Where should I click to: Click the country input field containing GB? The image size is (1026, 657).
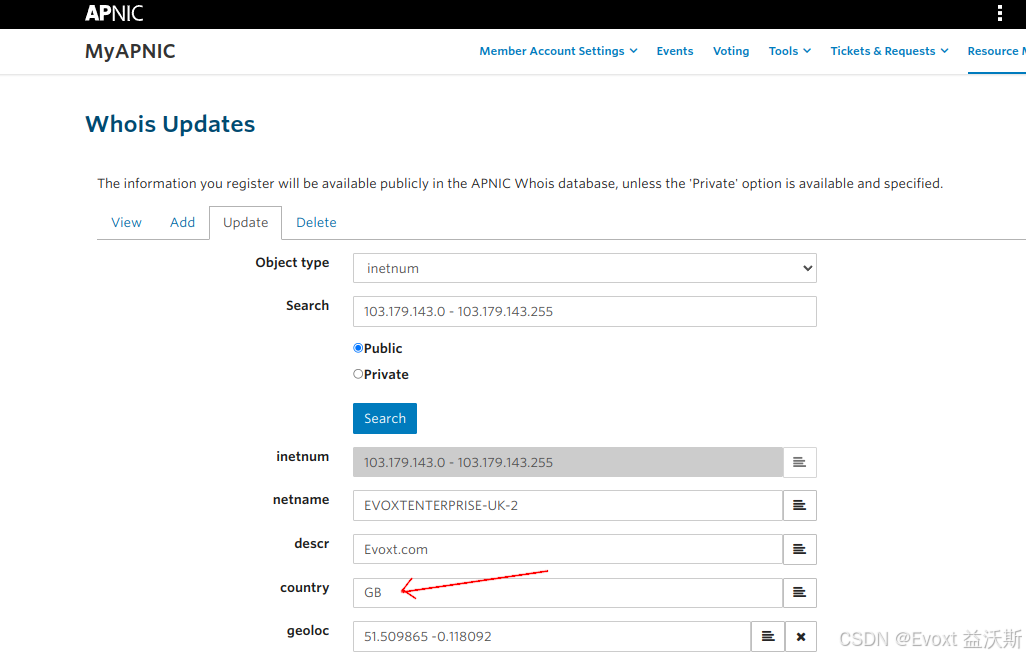567,593
